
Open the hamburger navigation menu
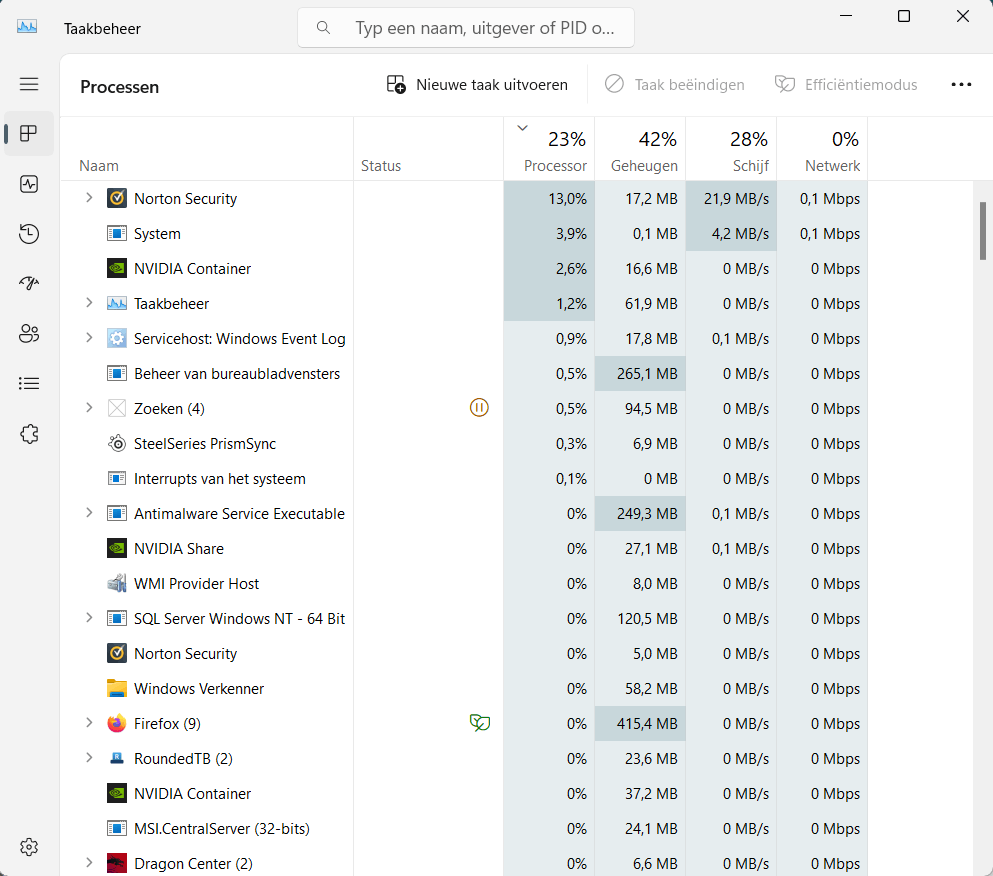28,84
